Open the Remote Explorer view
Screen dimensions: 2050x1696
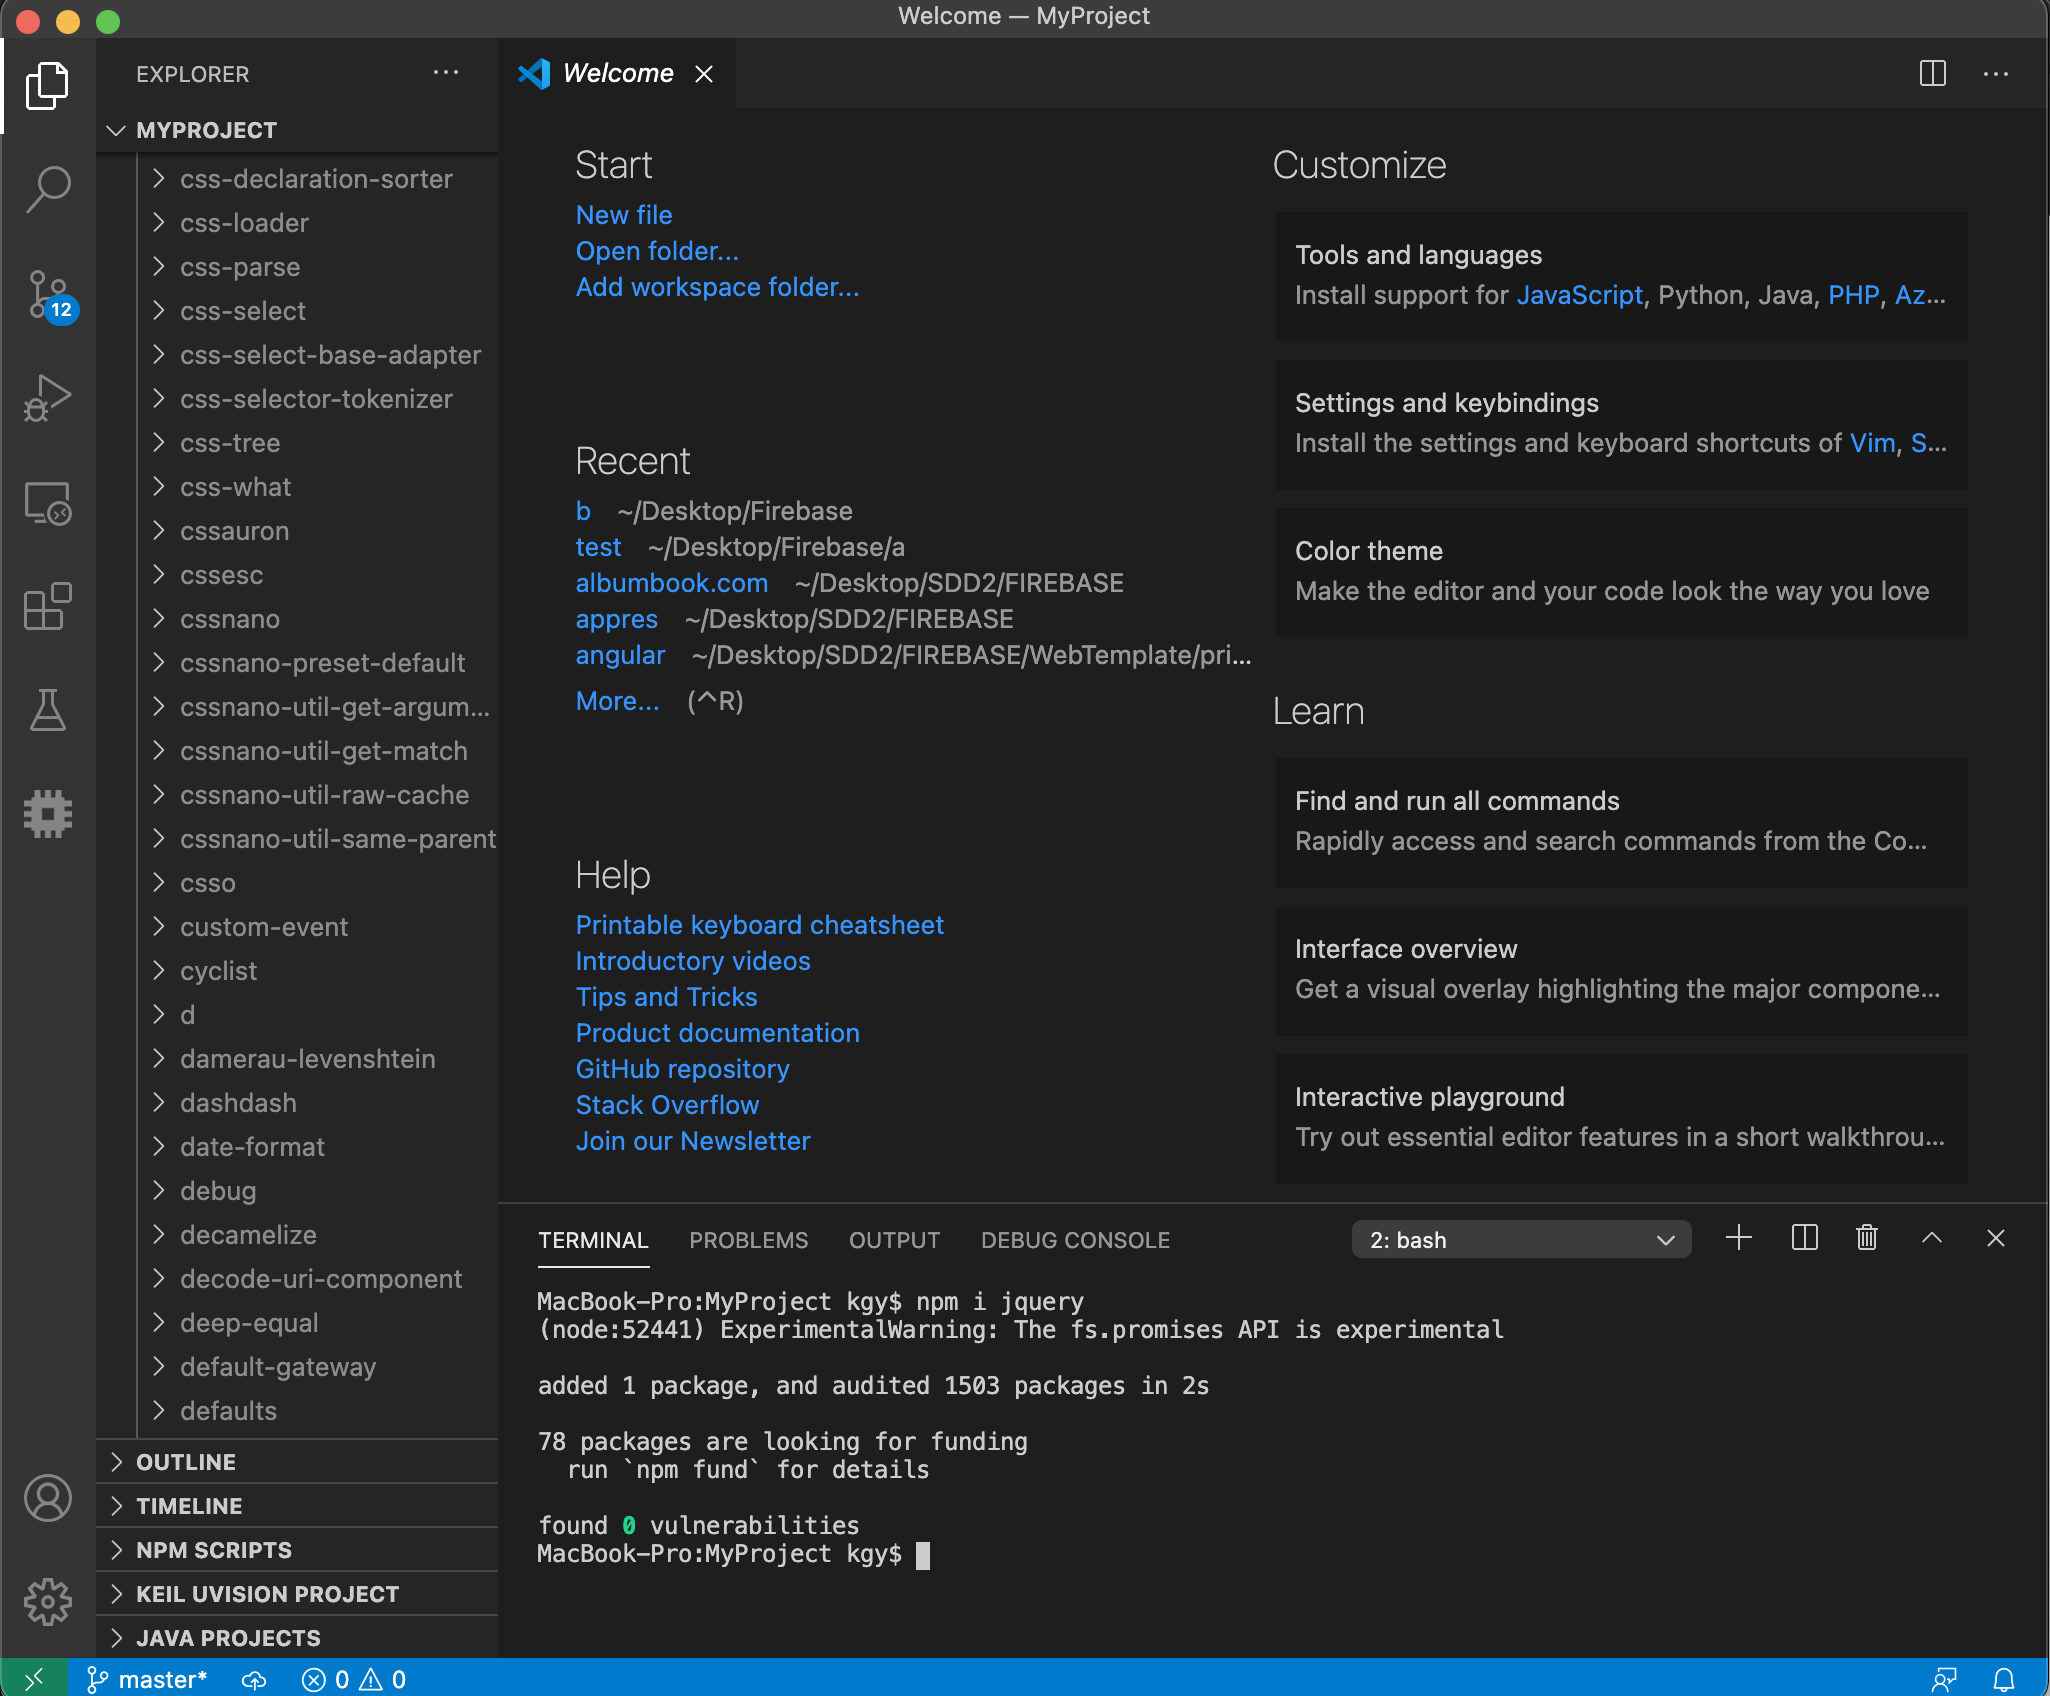(x=47, y=502)
